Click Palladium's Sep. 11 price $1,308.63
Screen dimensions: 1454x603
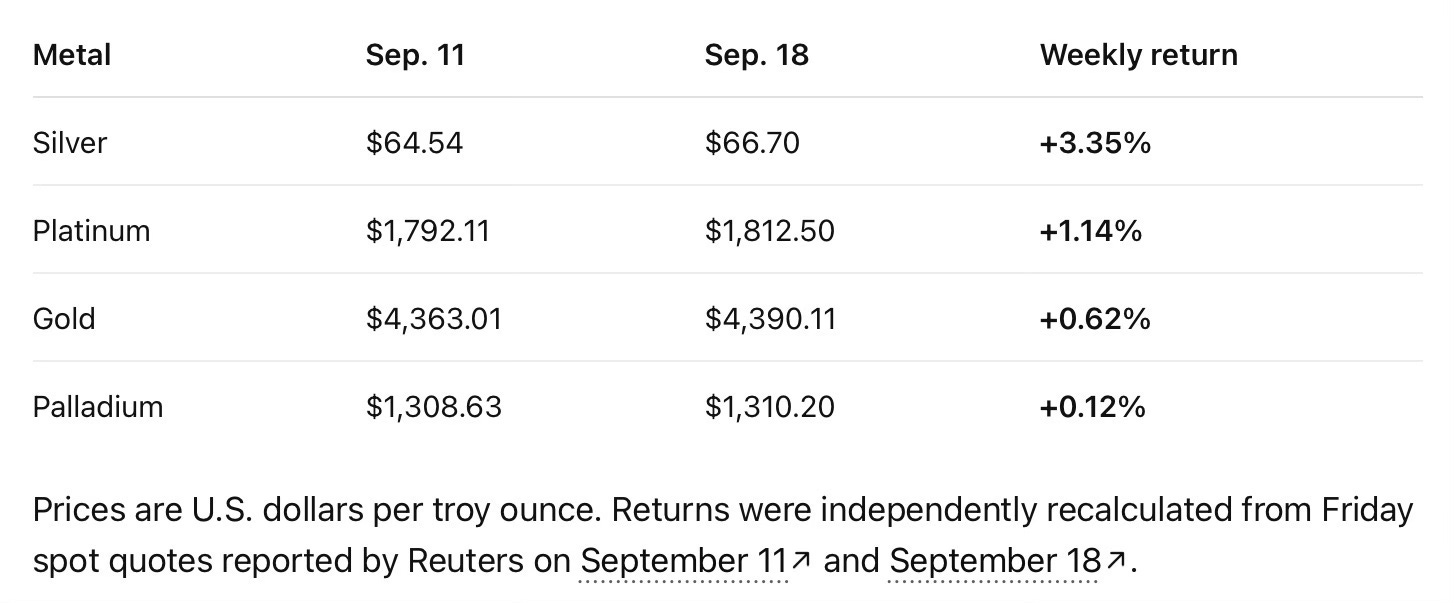pyautogui.click(x=433, y=407)
